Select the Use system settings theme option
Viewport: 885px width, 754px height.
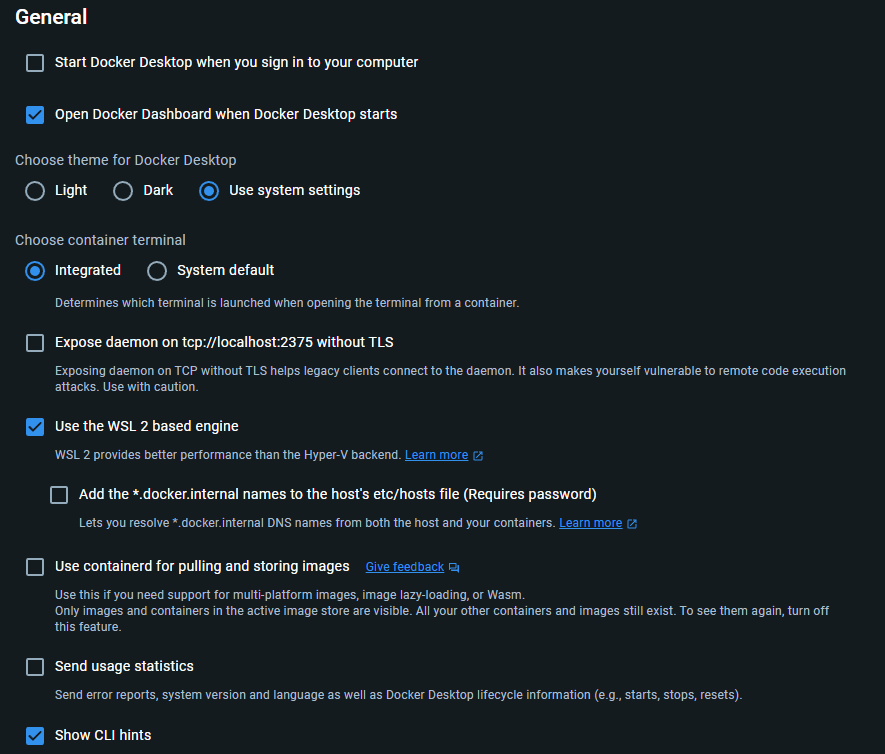209,191
